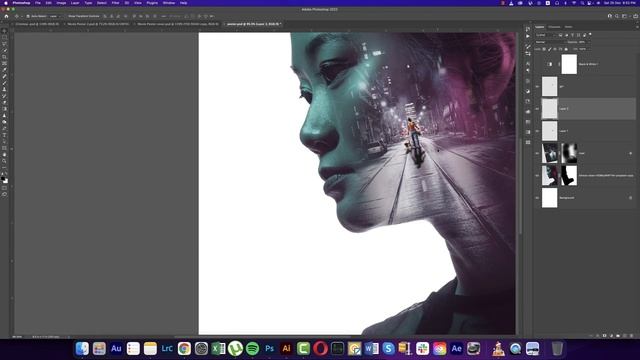Select the Pen tool

coord(4,129)
